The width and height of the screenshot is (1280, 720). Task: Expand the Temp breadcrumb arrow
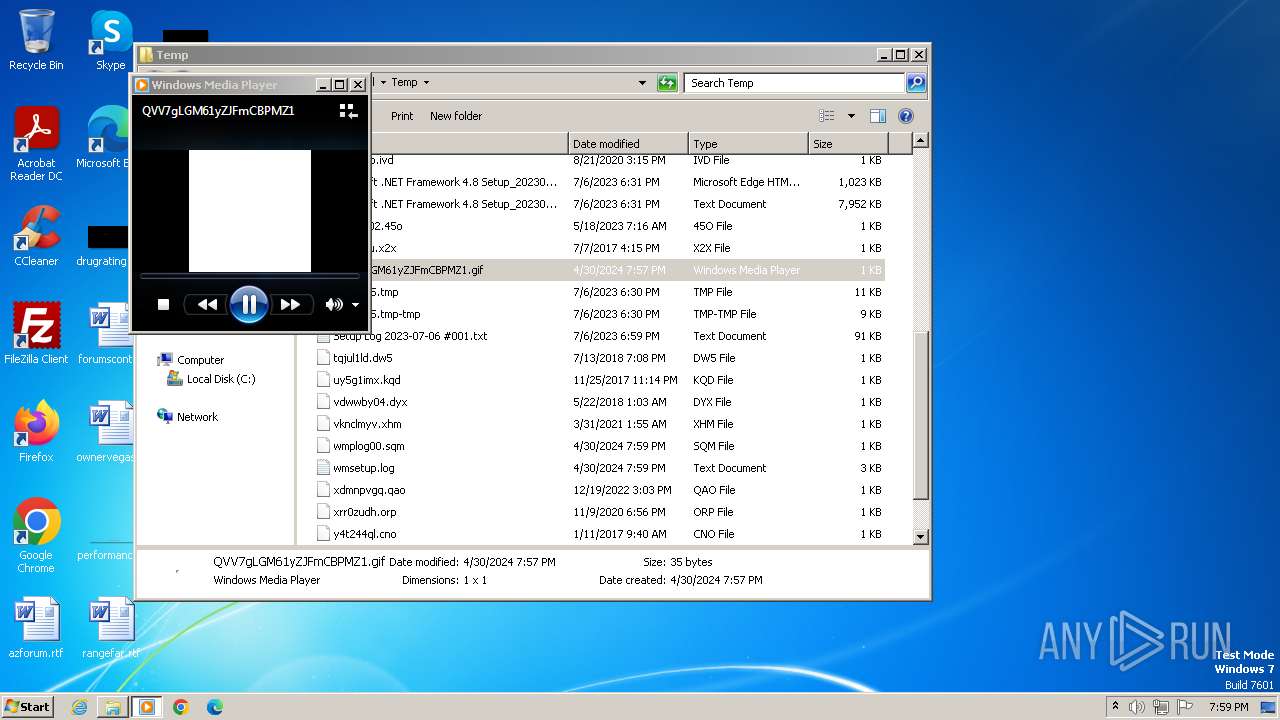pyautogui.click(x=426, y=83)
